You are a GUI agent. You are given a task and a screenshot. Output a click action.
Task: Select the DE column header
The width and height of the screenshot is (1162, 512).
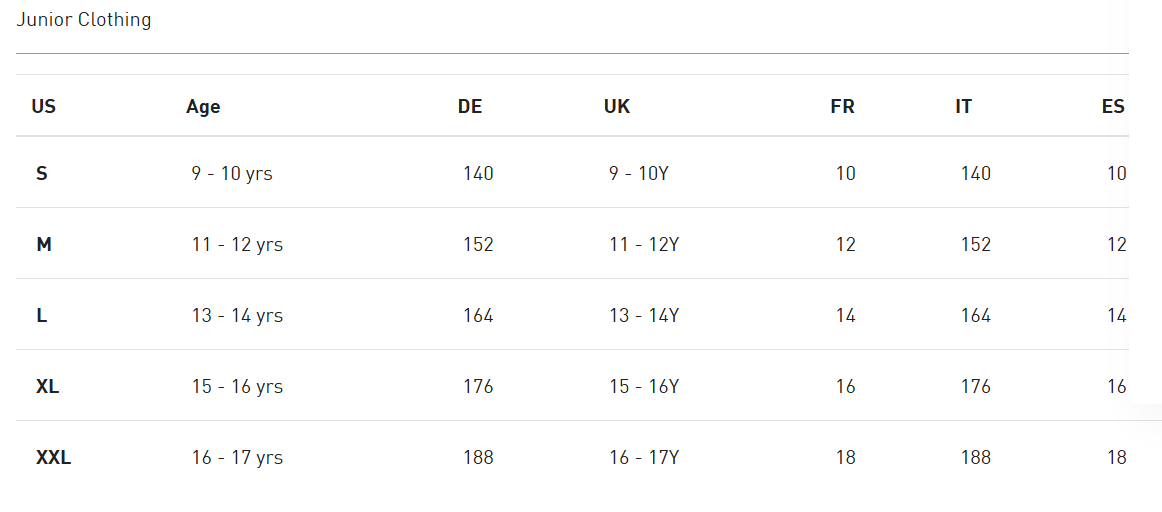pos(470,107)
